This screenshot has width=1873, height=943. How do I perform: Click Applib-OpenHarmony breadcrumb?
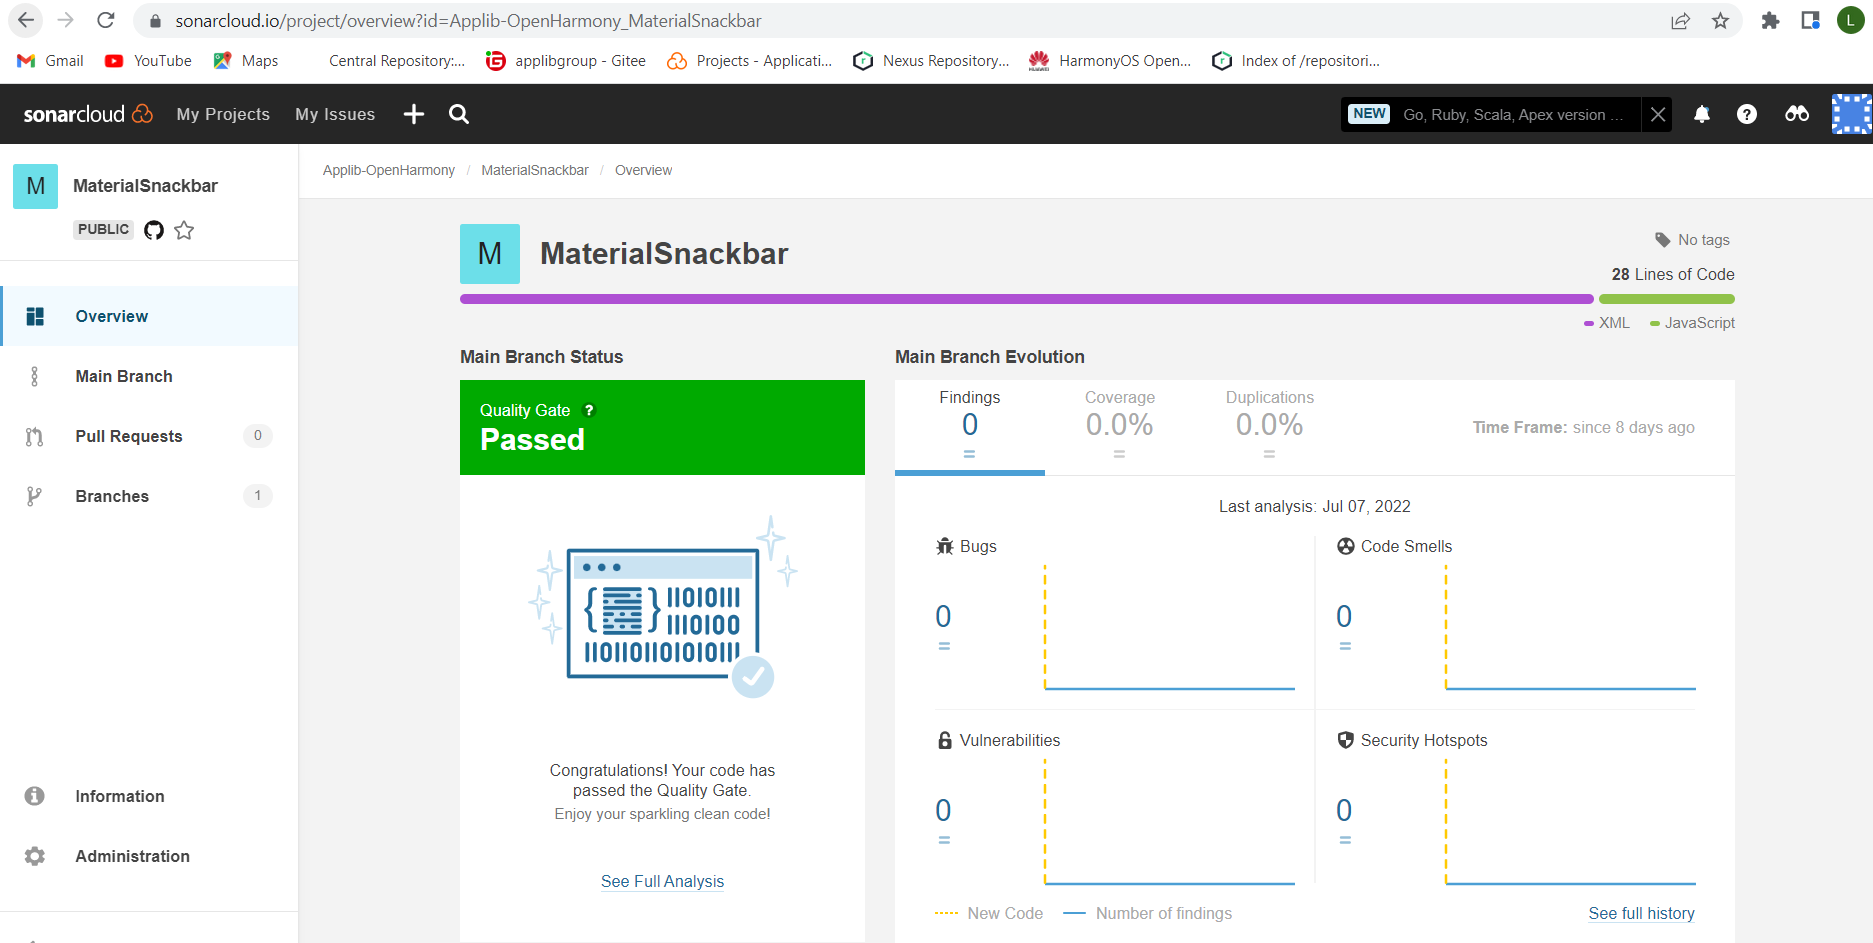[x=389, y=170]
